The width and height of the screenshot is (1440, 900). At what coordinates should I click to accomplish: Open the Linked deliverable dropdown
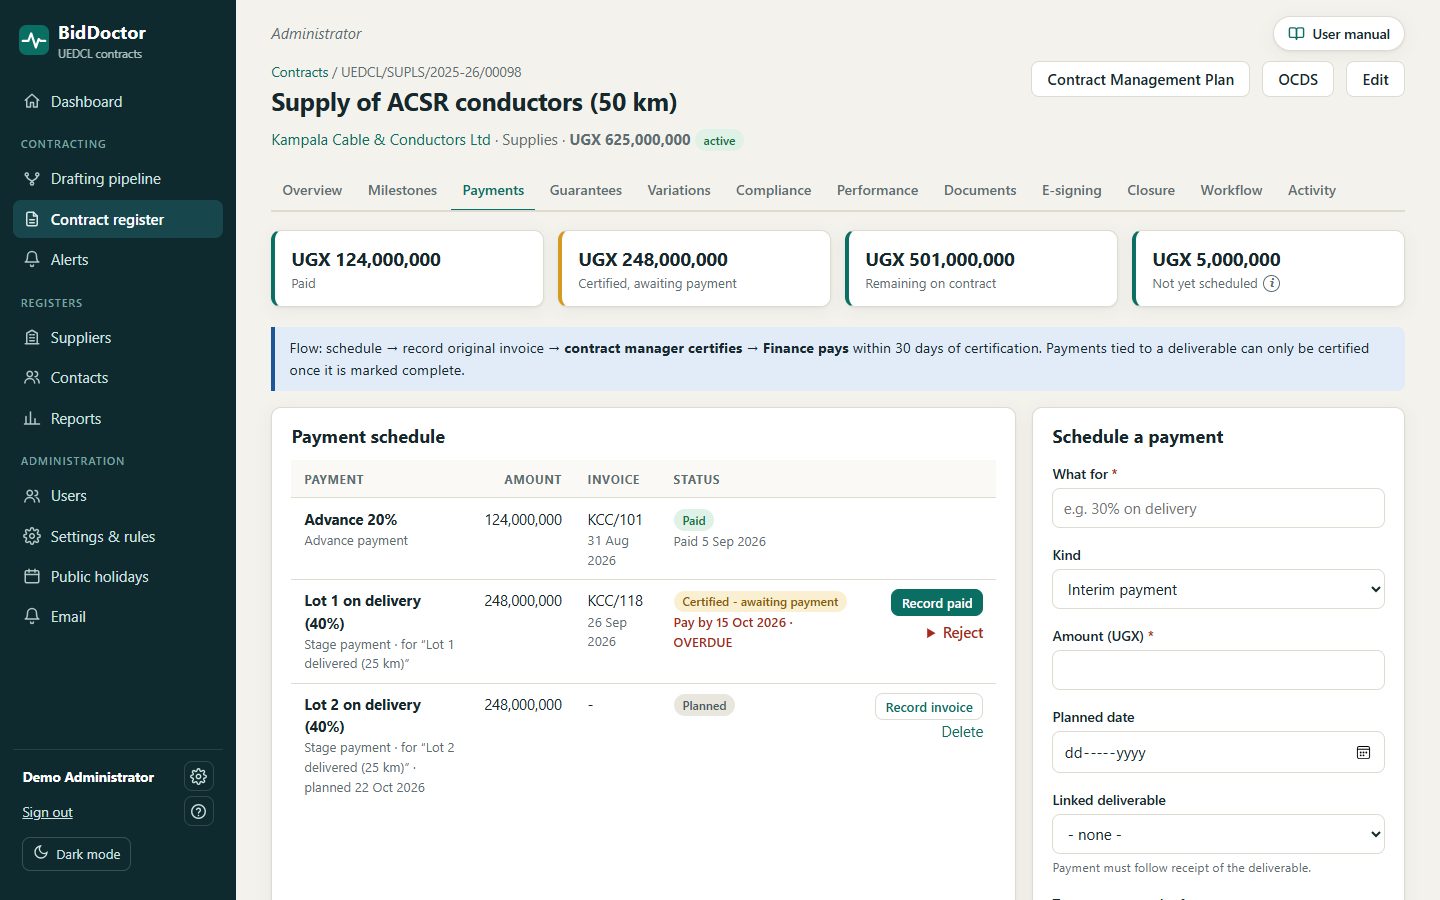(1218, 834)
